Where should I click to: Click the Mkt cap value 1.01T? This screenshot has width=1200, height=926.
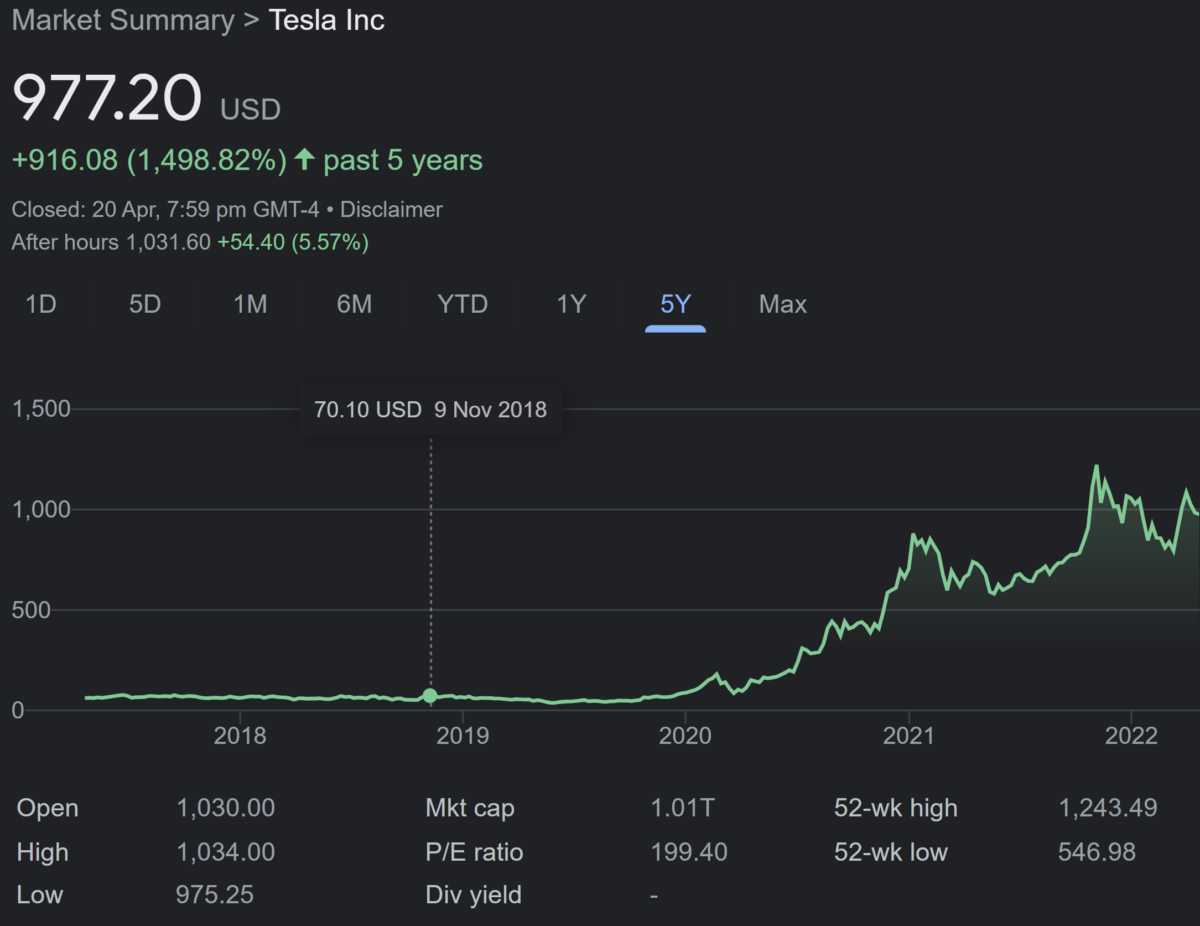683,808
